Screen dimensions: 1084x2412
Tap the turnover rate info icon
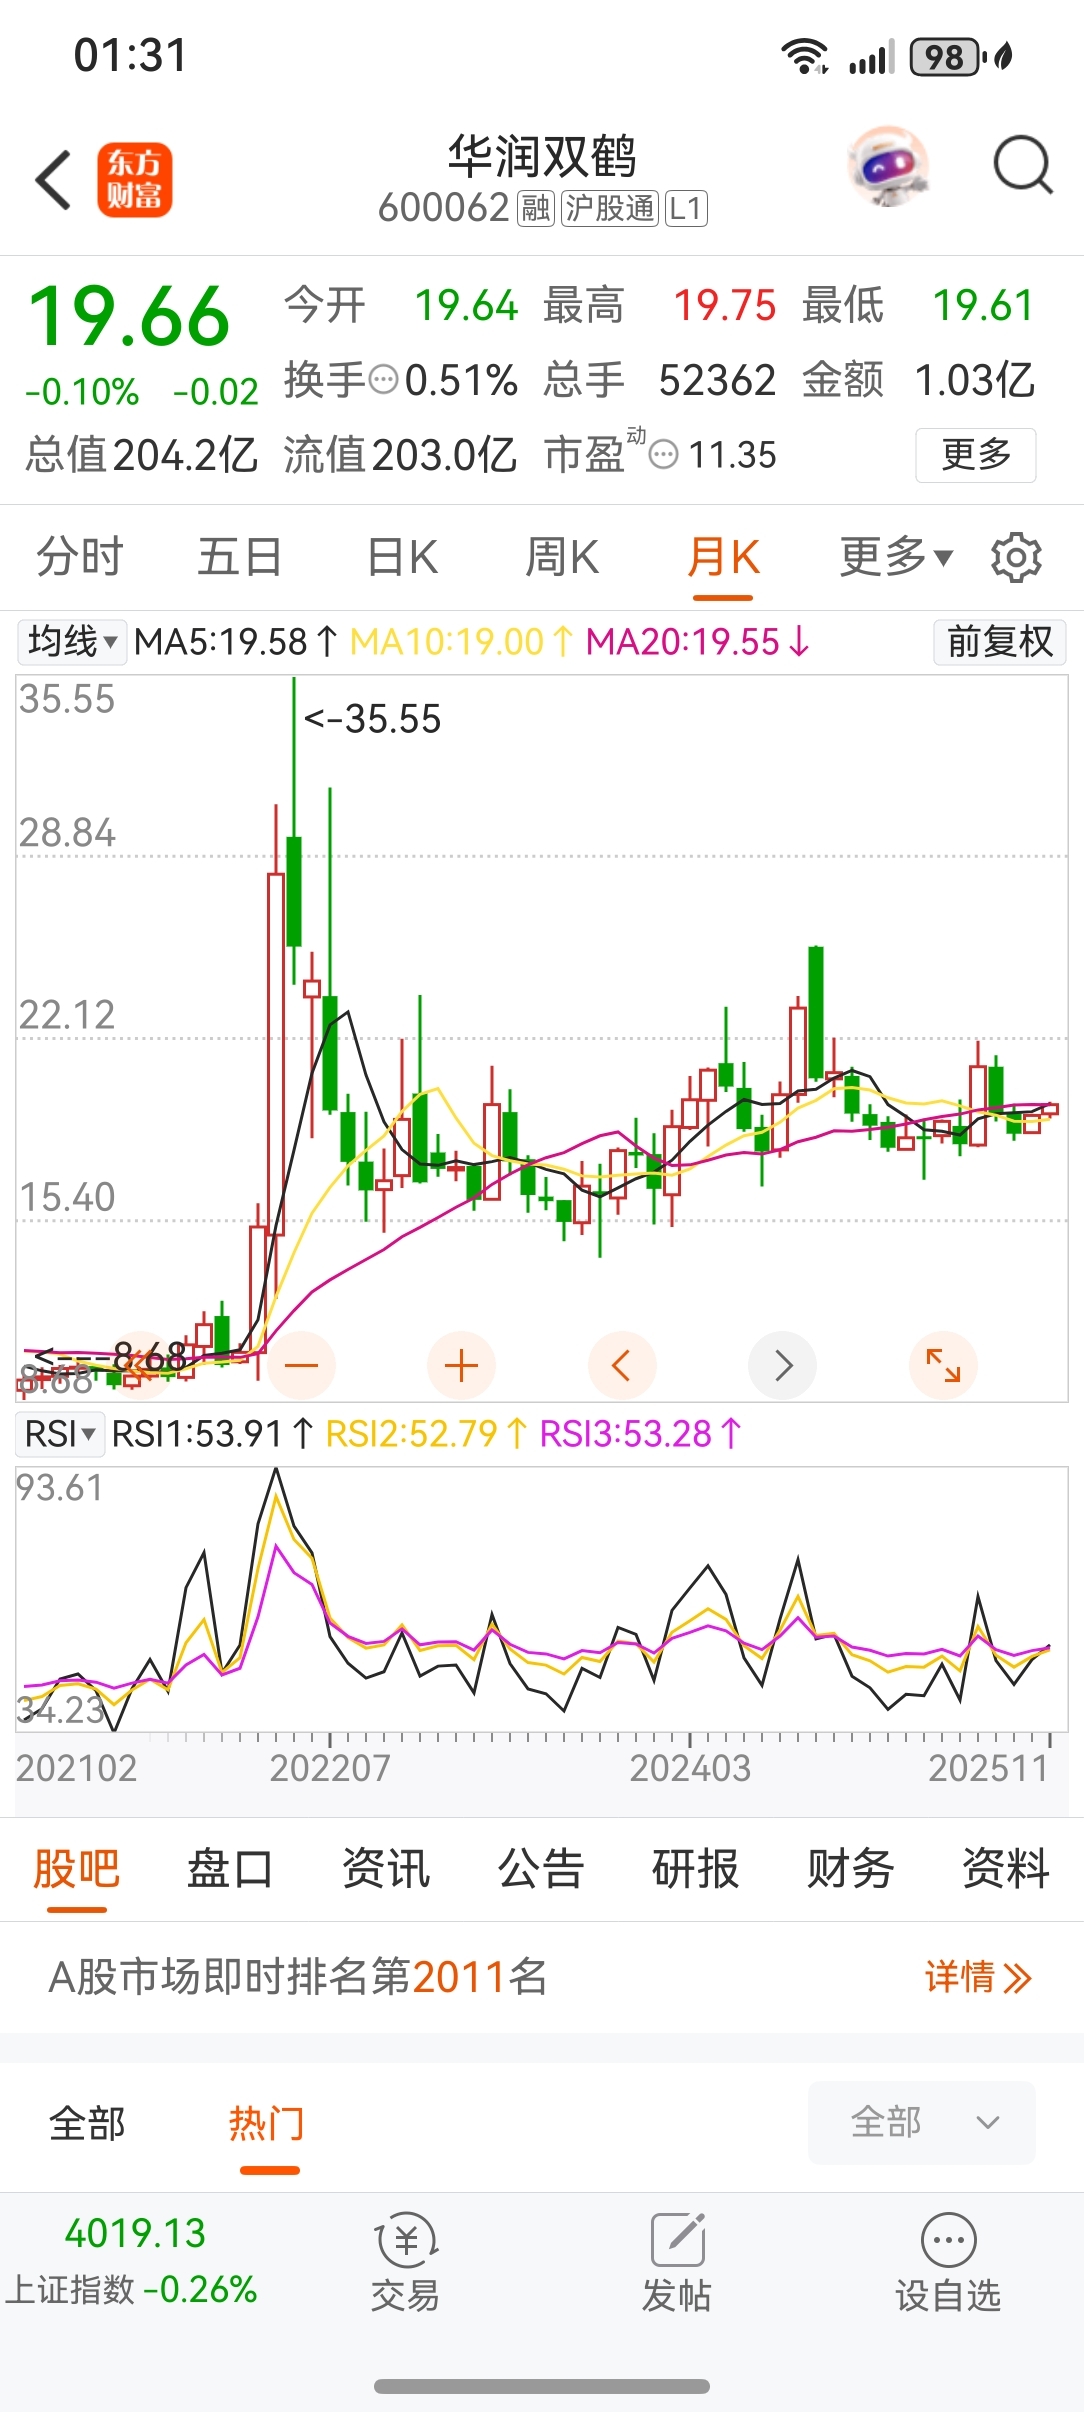point(384,380)
